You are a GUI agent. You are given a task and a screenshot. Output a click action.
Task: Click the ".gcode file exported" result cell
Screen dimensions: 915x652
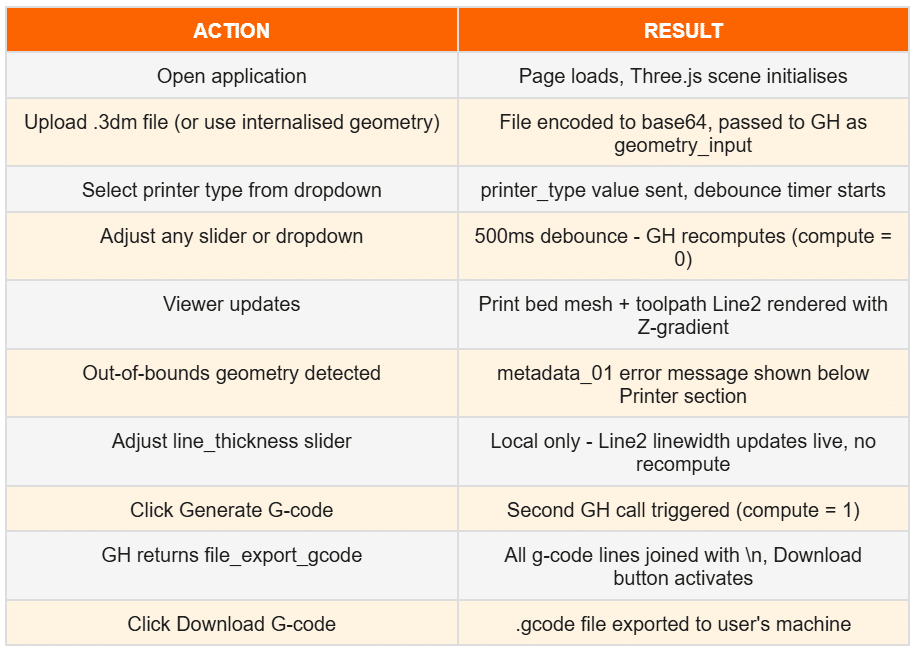[x=683, y=624]
